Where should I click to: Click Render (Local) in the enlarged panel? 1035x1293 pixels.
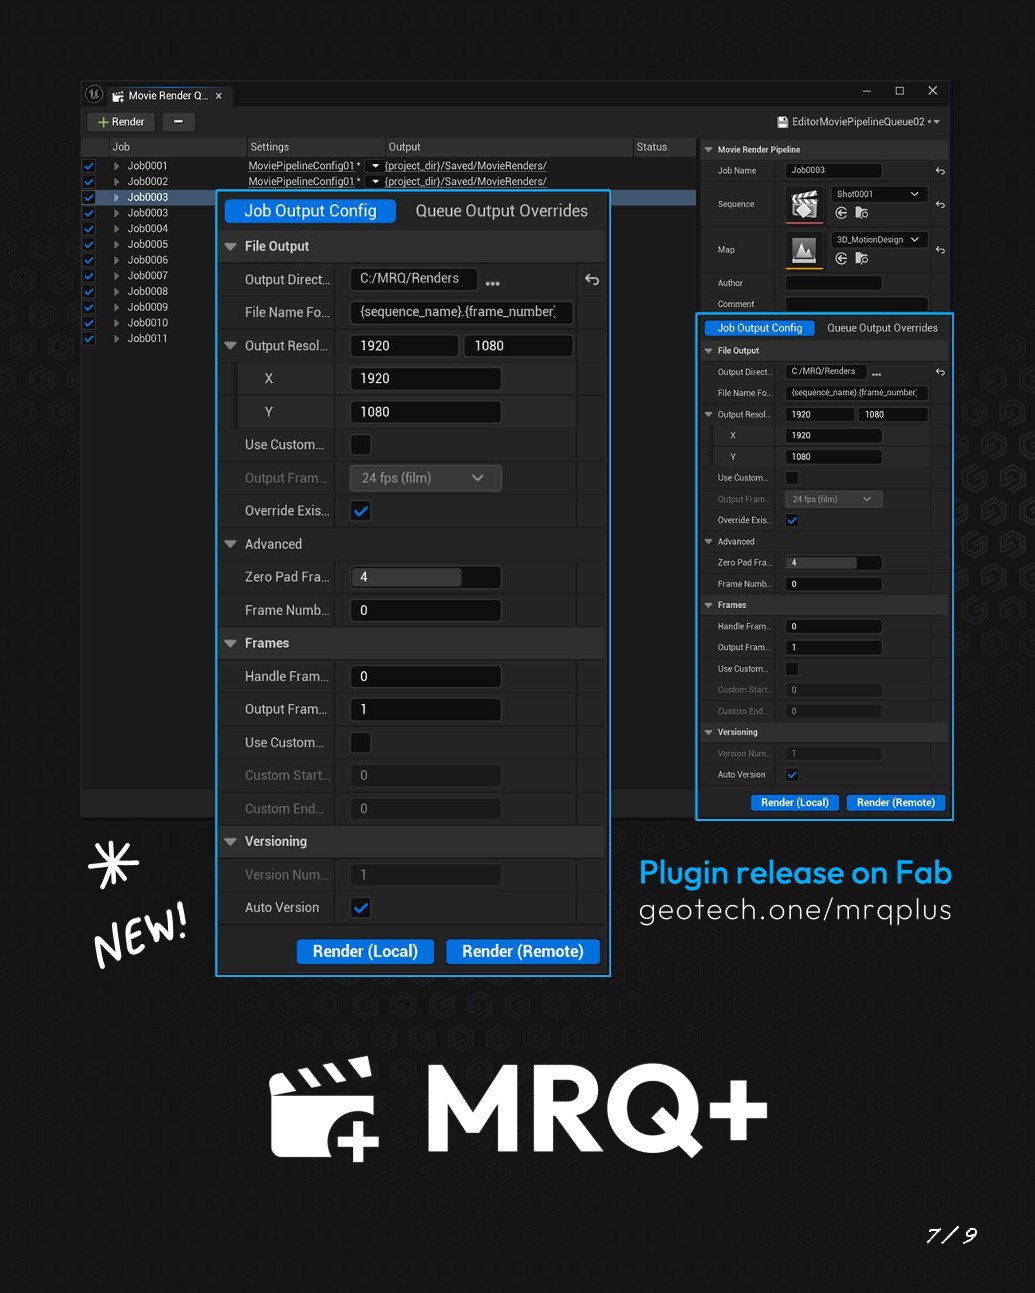[x=365, y=951]
